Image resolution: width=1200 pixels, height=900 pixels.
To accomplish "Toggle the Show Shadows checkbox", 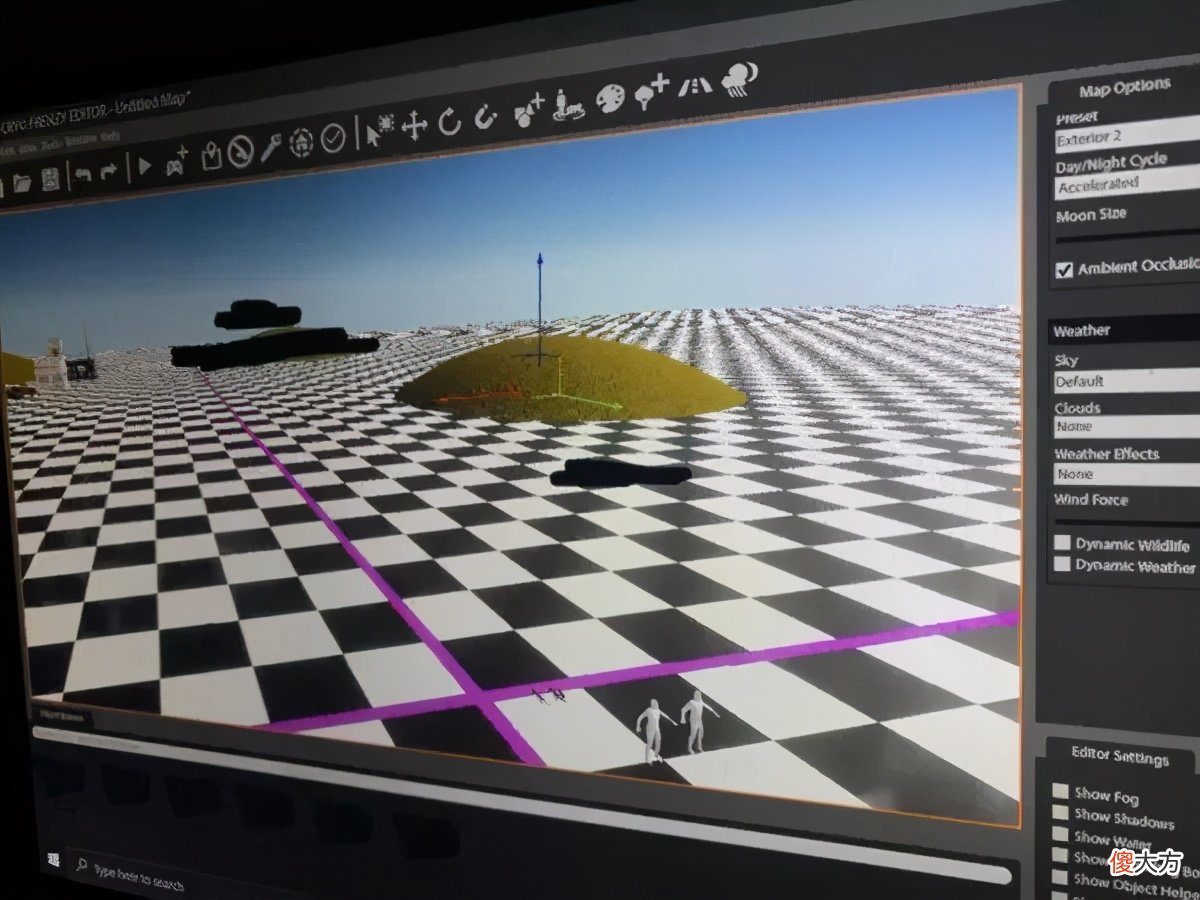I will [x=1061, y=813].
